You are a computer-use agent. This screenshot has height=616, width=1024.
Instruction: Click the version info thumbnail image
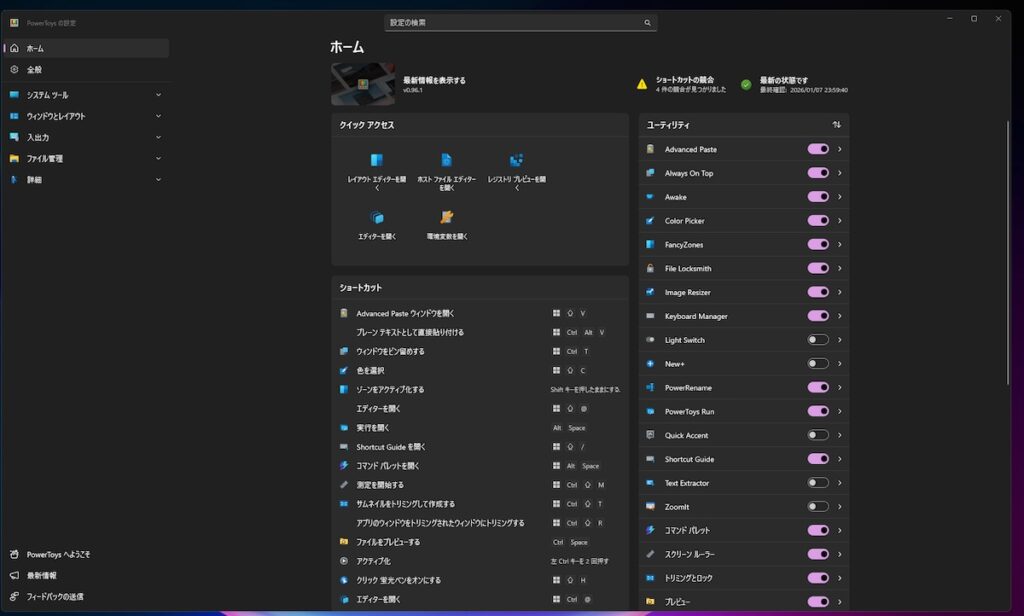point(363,84)
